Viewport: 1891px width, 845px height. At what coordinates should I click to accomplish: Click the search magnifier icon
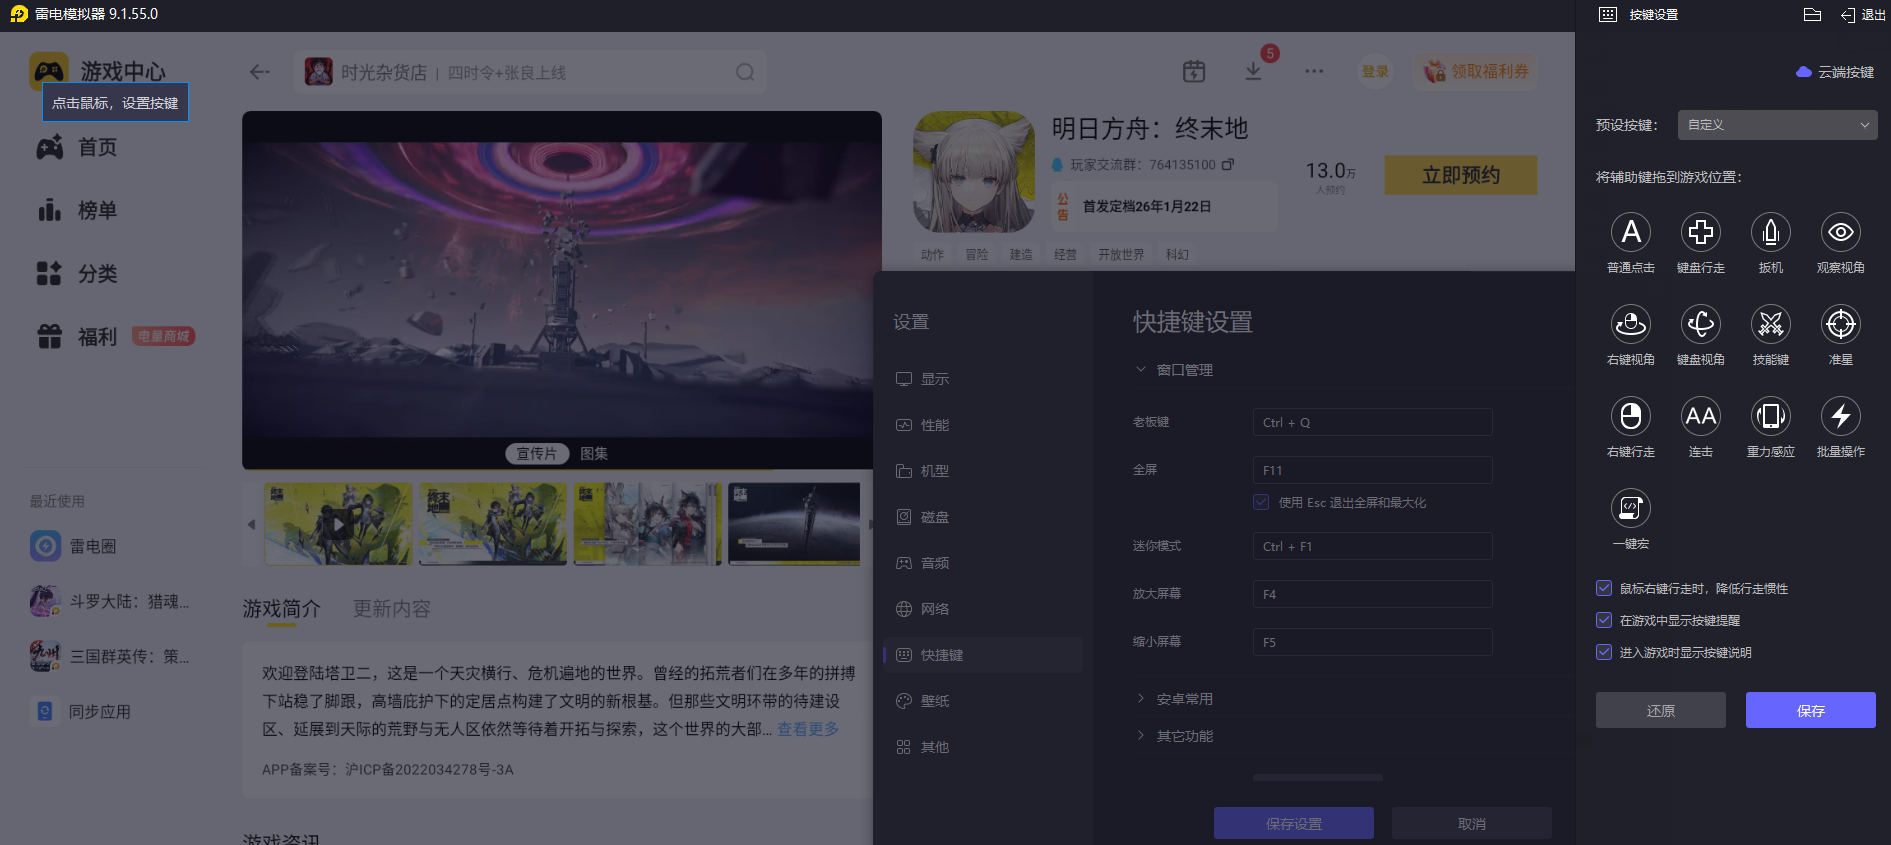745,72
